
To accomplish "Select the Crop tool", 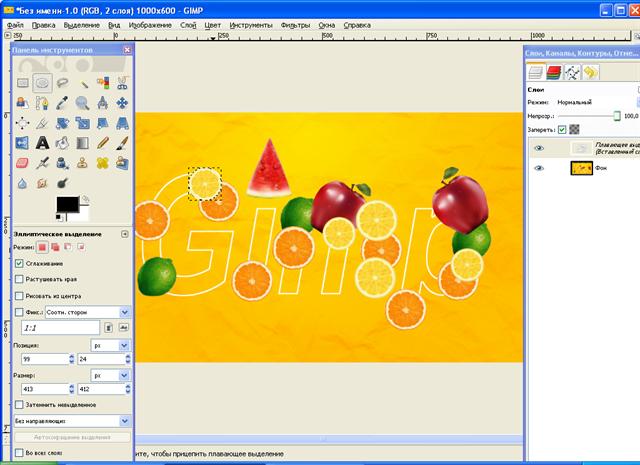I will coord(42,123).
